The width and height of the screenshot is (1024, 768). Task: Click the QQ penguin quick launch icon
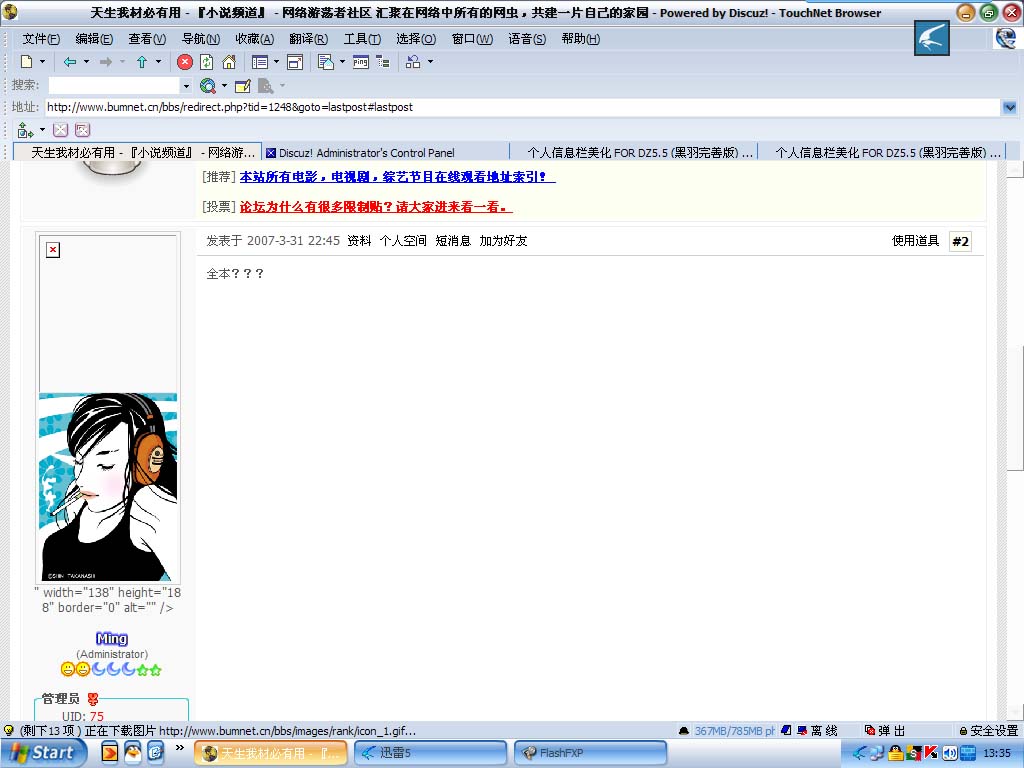[x=133, y=753]
